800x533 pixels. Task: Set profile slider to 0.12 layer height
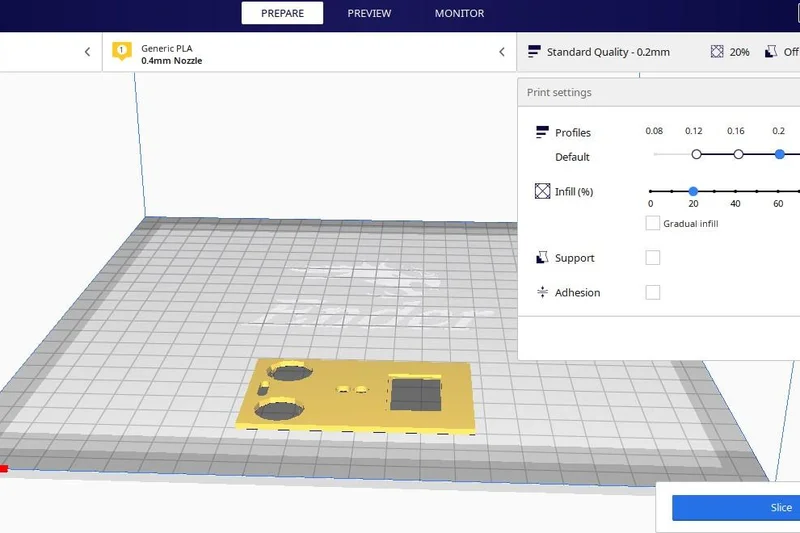tap(696, 154)
